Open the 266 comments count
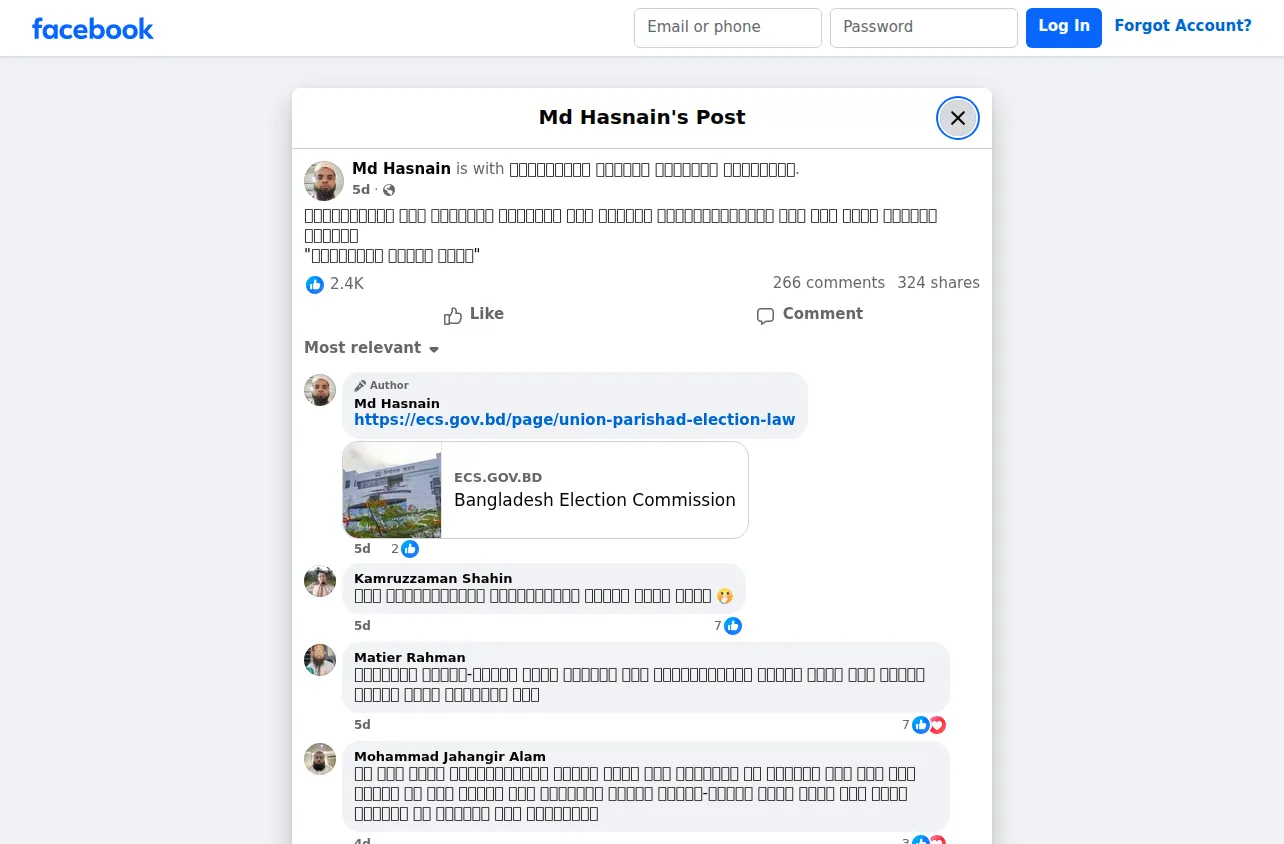This screenshot has height=844, width=1284. (829, 283)
